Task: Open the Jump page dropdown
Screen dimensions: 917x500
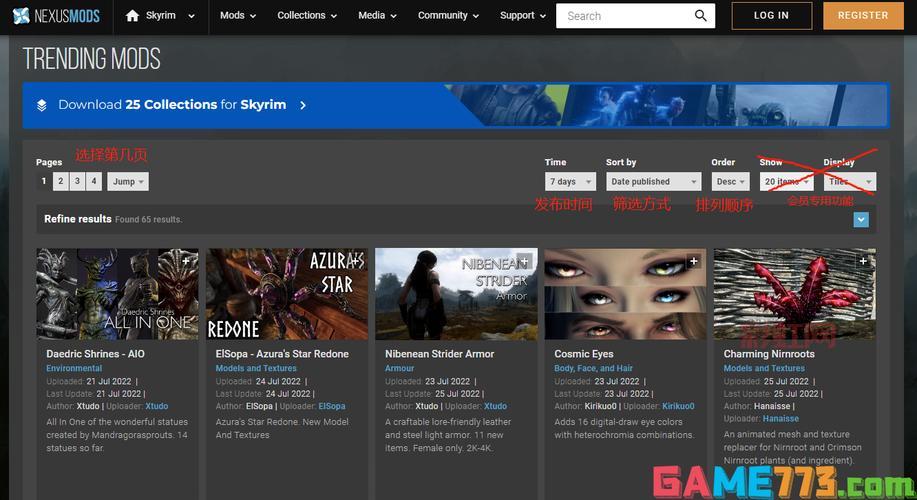Action: coord(128,181)
